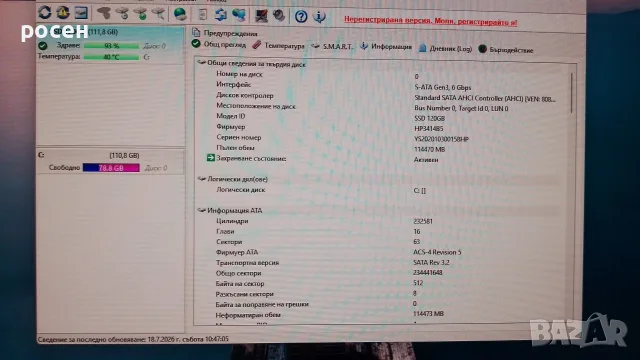The image size is (640, 360).
Task: Open the blue info bubble icon
Action: point(319,16)
